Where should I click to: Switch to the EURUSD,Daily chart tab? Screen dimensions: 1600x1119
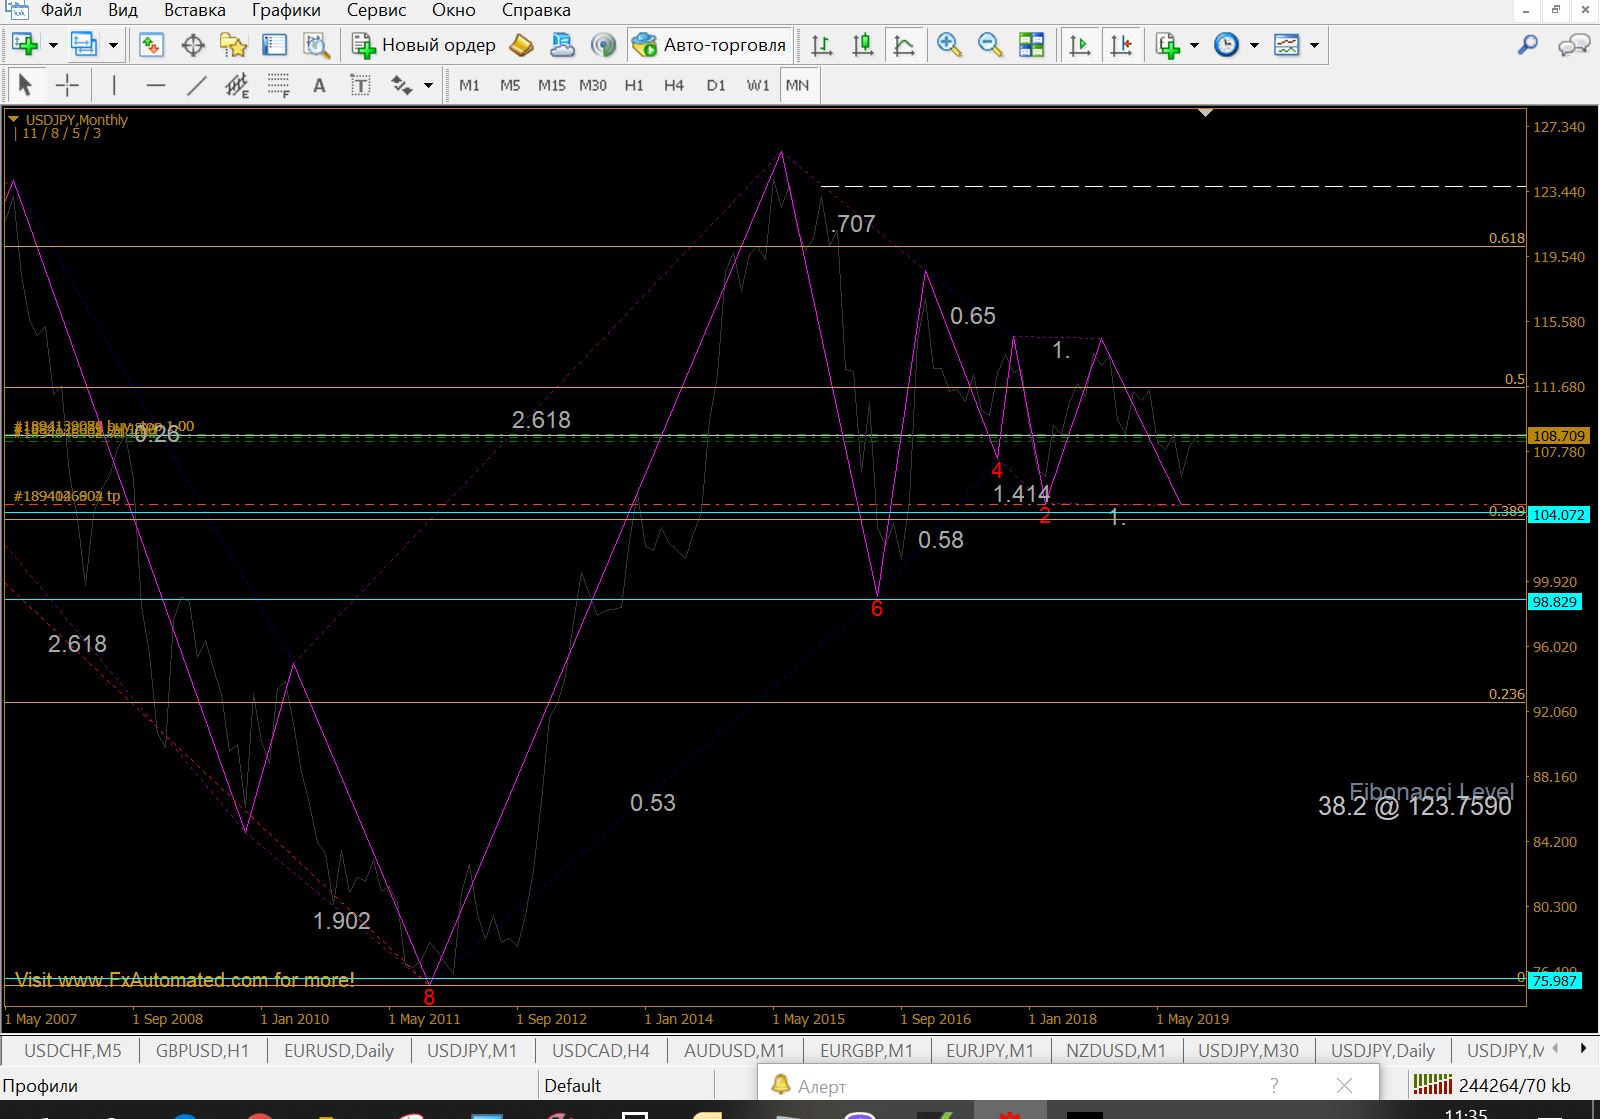click(339, 1050)
